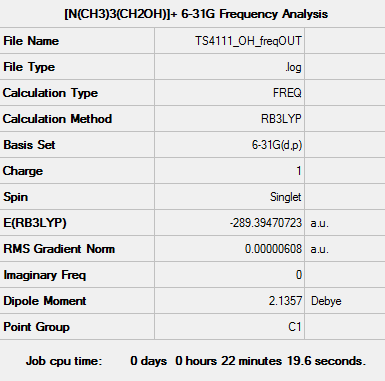Screen dimensions: 385x381
Task: Select the Dipole Moment value 2.1357
Action: click(285, 301)
